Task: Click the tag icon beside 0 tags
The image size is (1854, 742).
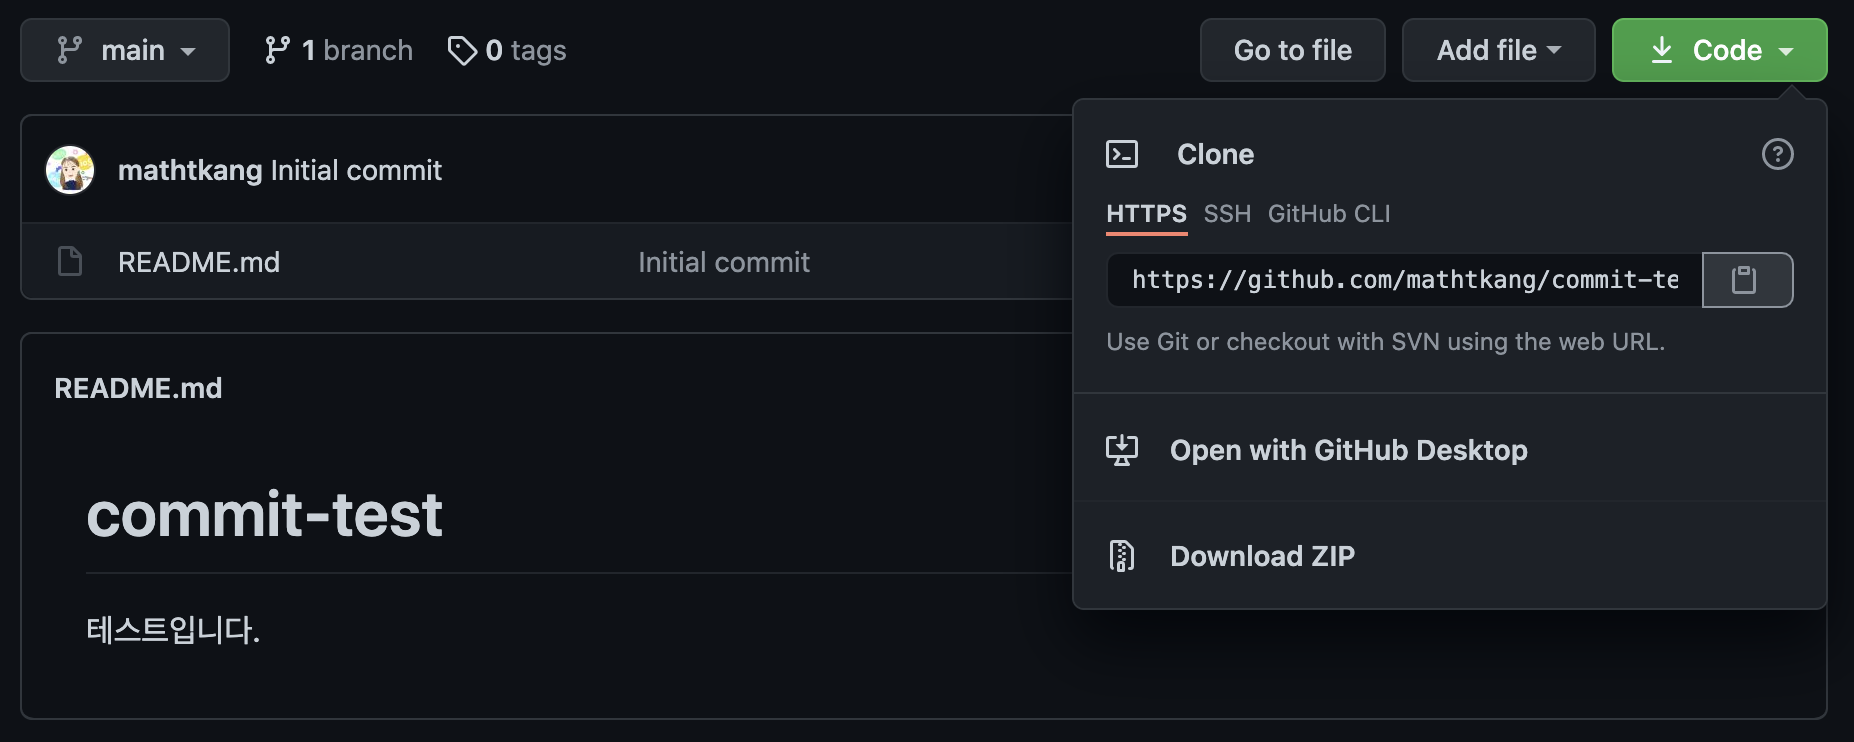Action: pos(462,50)
